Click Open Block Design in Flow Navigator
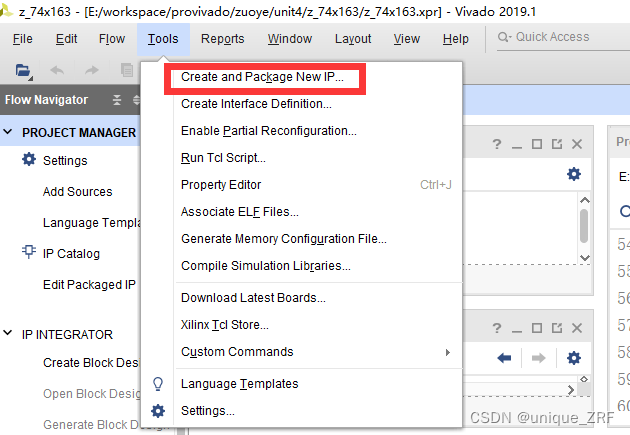630x435 pixels. coord(92,394)
